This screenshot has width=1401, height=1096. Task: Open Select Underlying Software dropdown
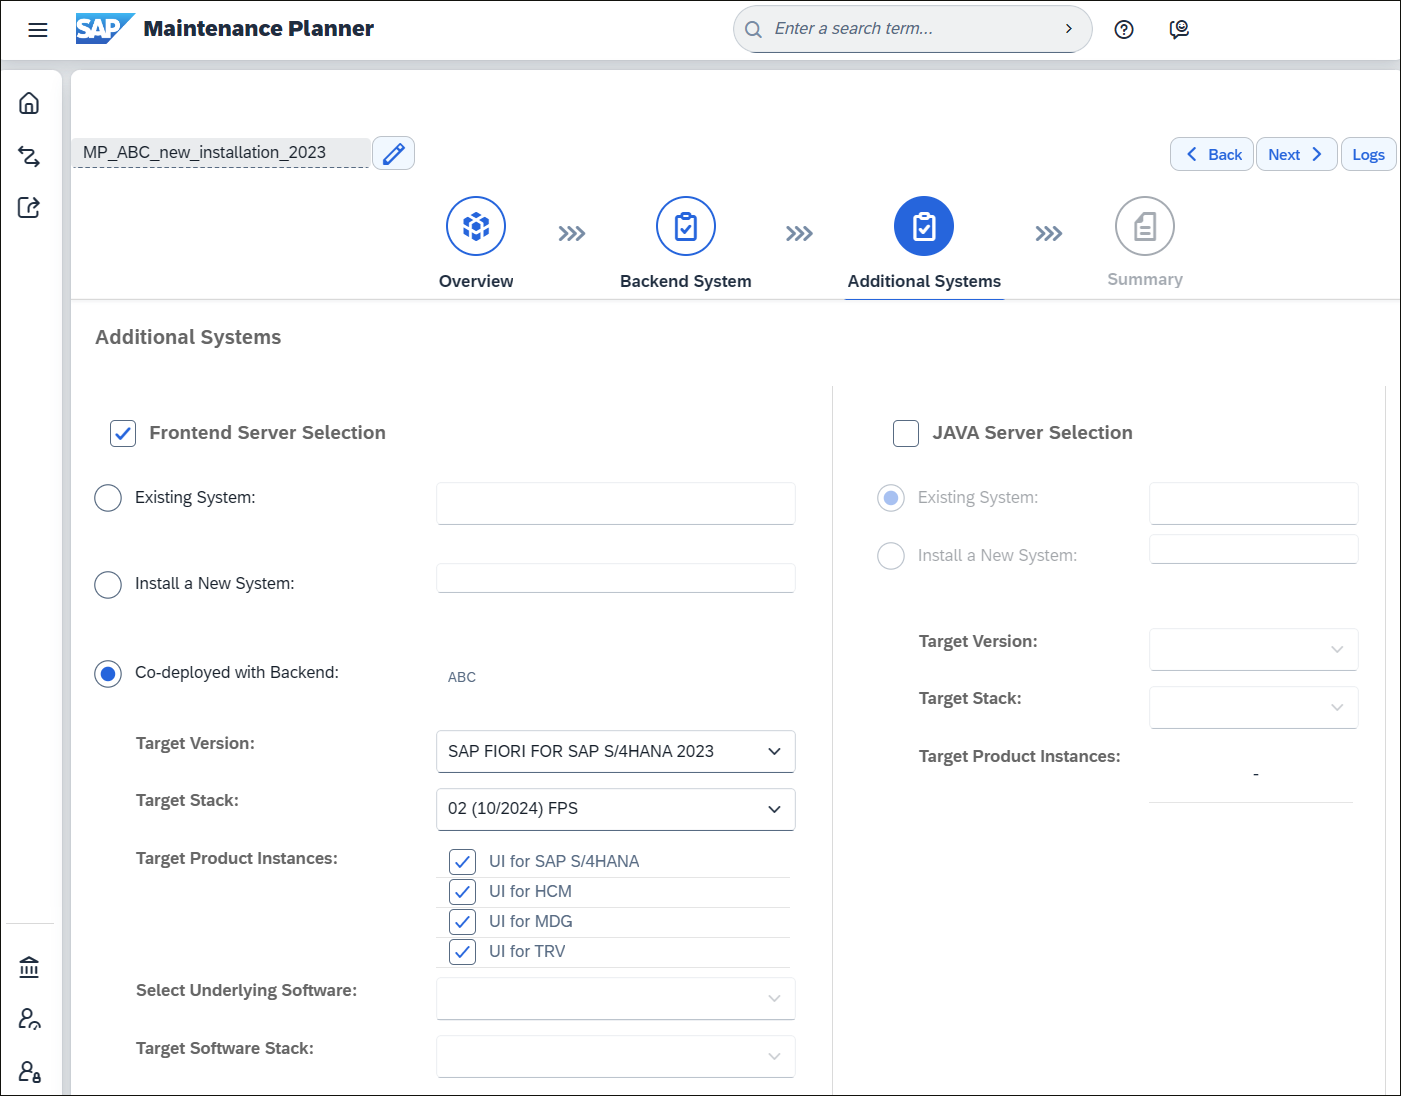click(x=616, y=998)
